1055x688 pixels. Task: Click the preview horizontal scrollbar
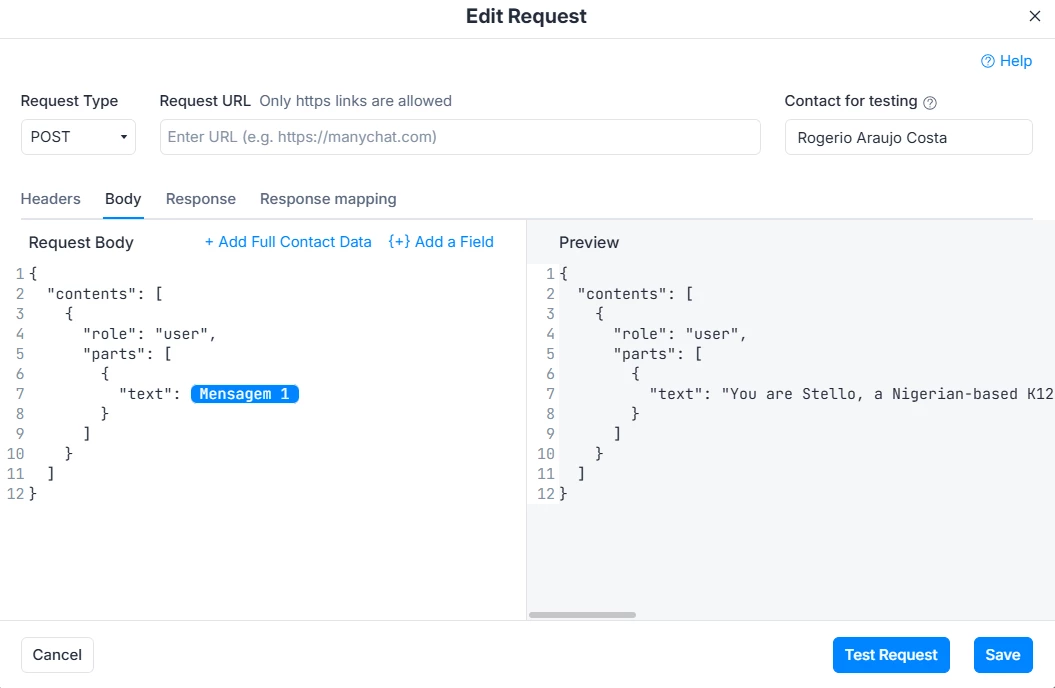pos(583,615)
